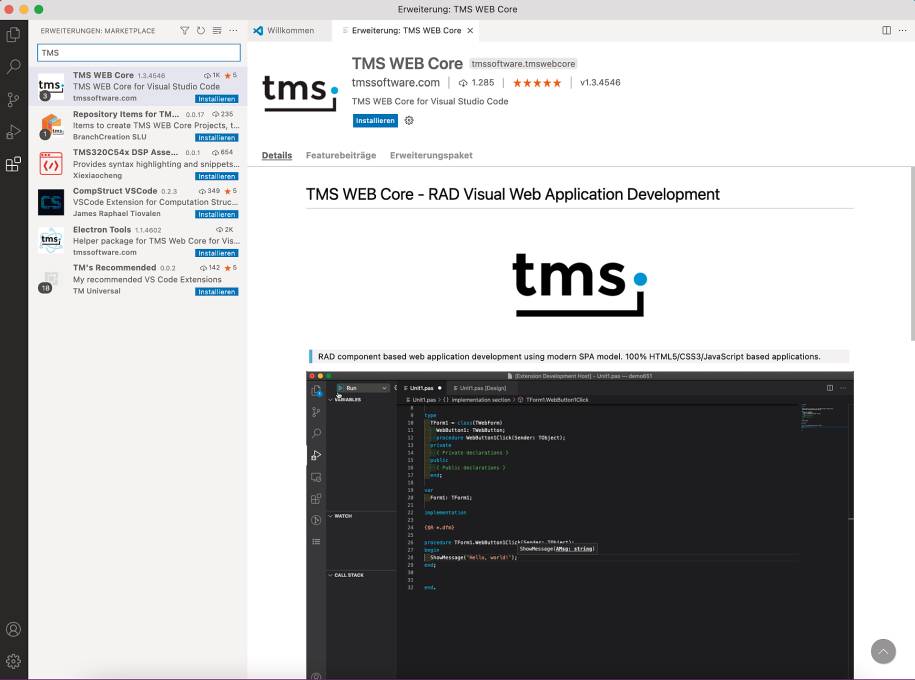Click BranchCreation SLU publisher name
The width and height of the screenshot is (915, 680).
[110, 137]
